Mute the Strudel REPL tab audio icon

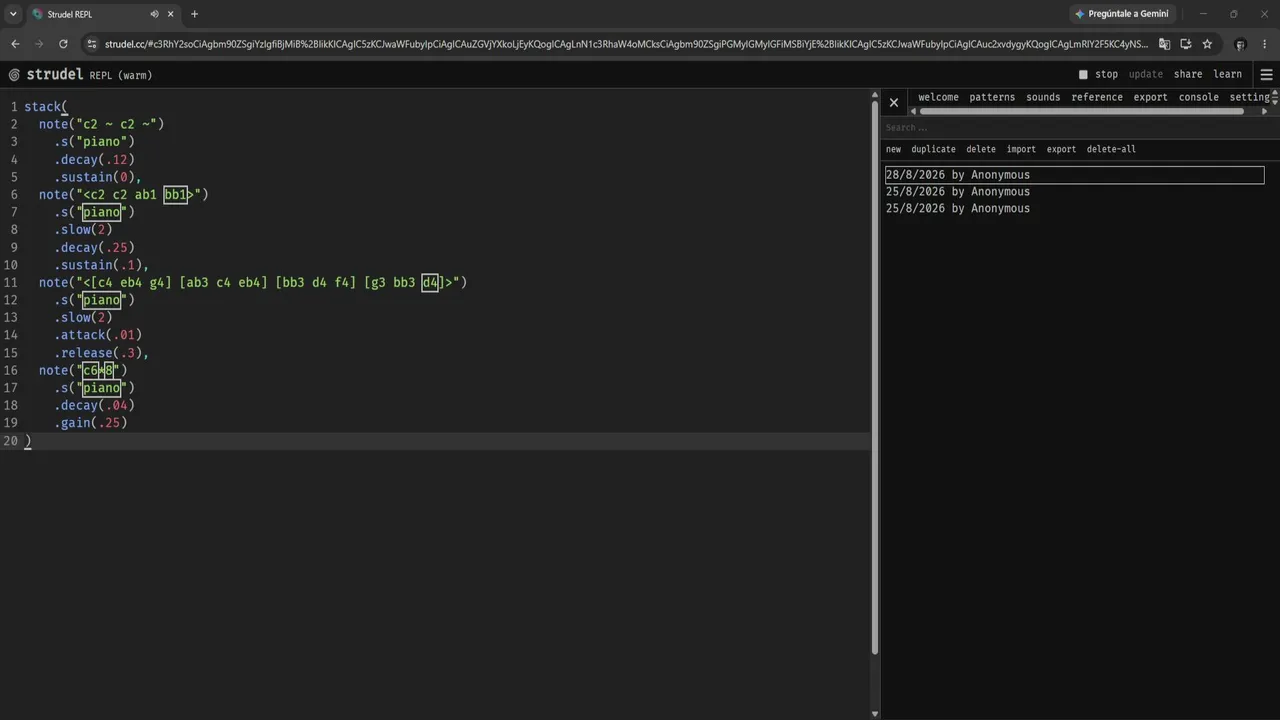[x=154, y=14]
